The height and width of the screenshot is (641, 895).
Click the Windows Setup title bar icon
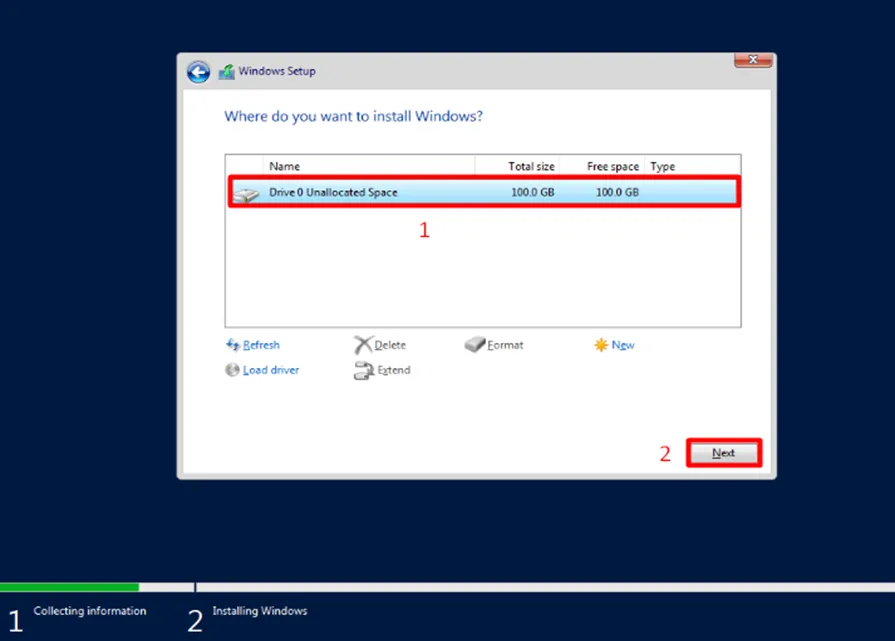point(227,72)
